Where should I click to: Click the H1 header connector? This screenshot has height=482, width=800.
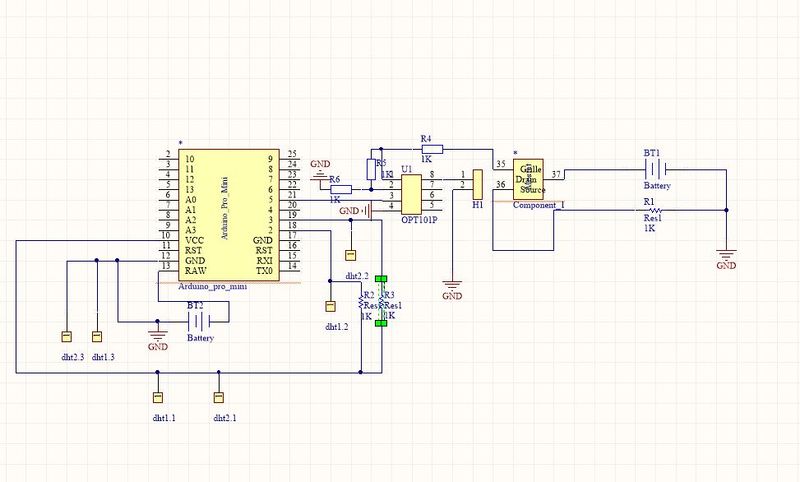tap(477, 184)
